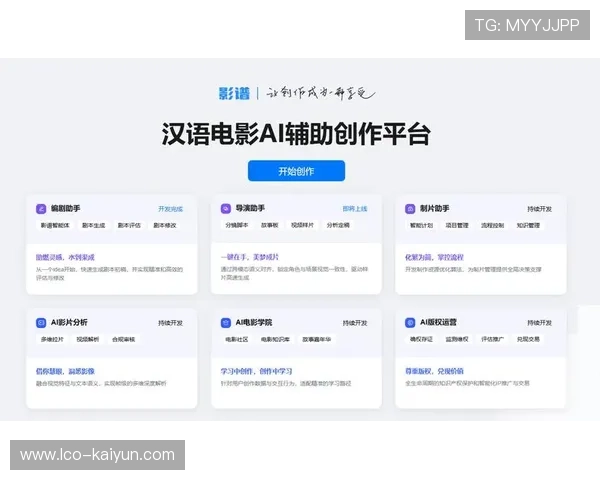
Task: Select the 项目管理 tag
Action: tap(457, 225)
